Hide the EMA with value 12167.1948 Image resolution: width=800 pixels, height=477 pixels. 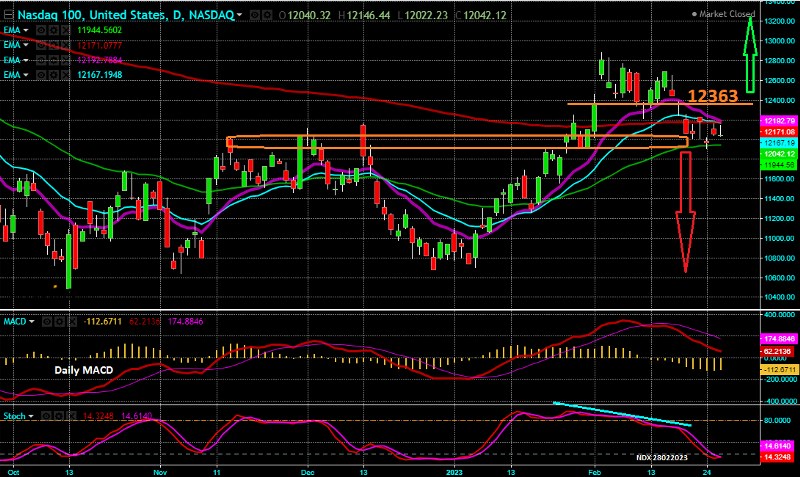pyautogui.click(x=42, y=75)
